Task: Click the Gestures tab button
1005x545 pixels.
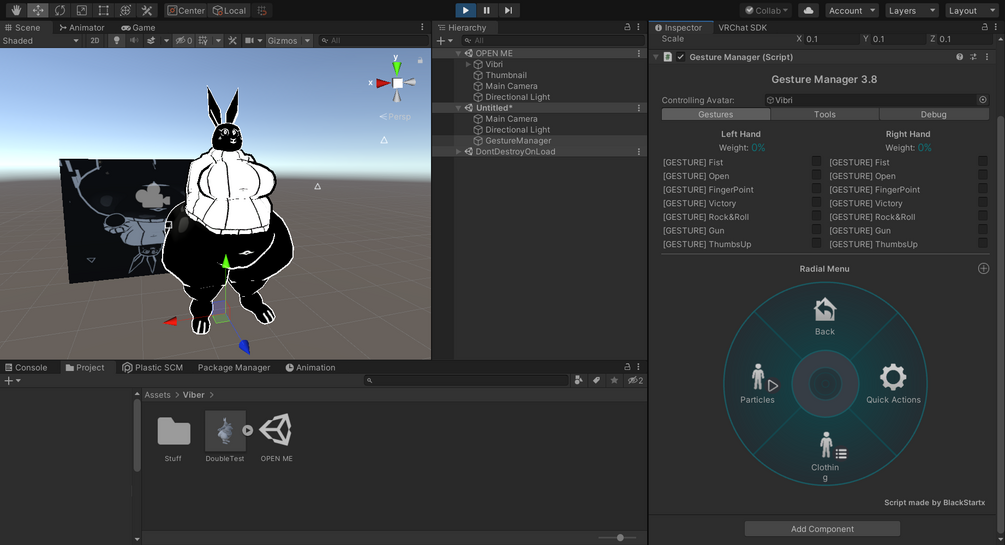Action: (715, 114)
